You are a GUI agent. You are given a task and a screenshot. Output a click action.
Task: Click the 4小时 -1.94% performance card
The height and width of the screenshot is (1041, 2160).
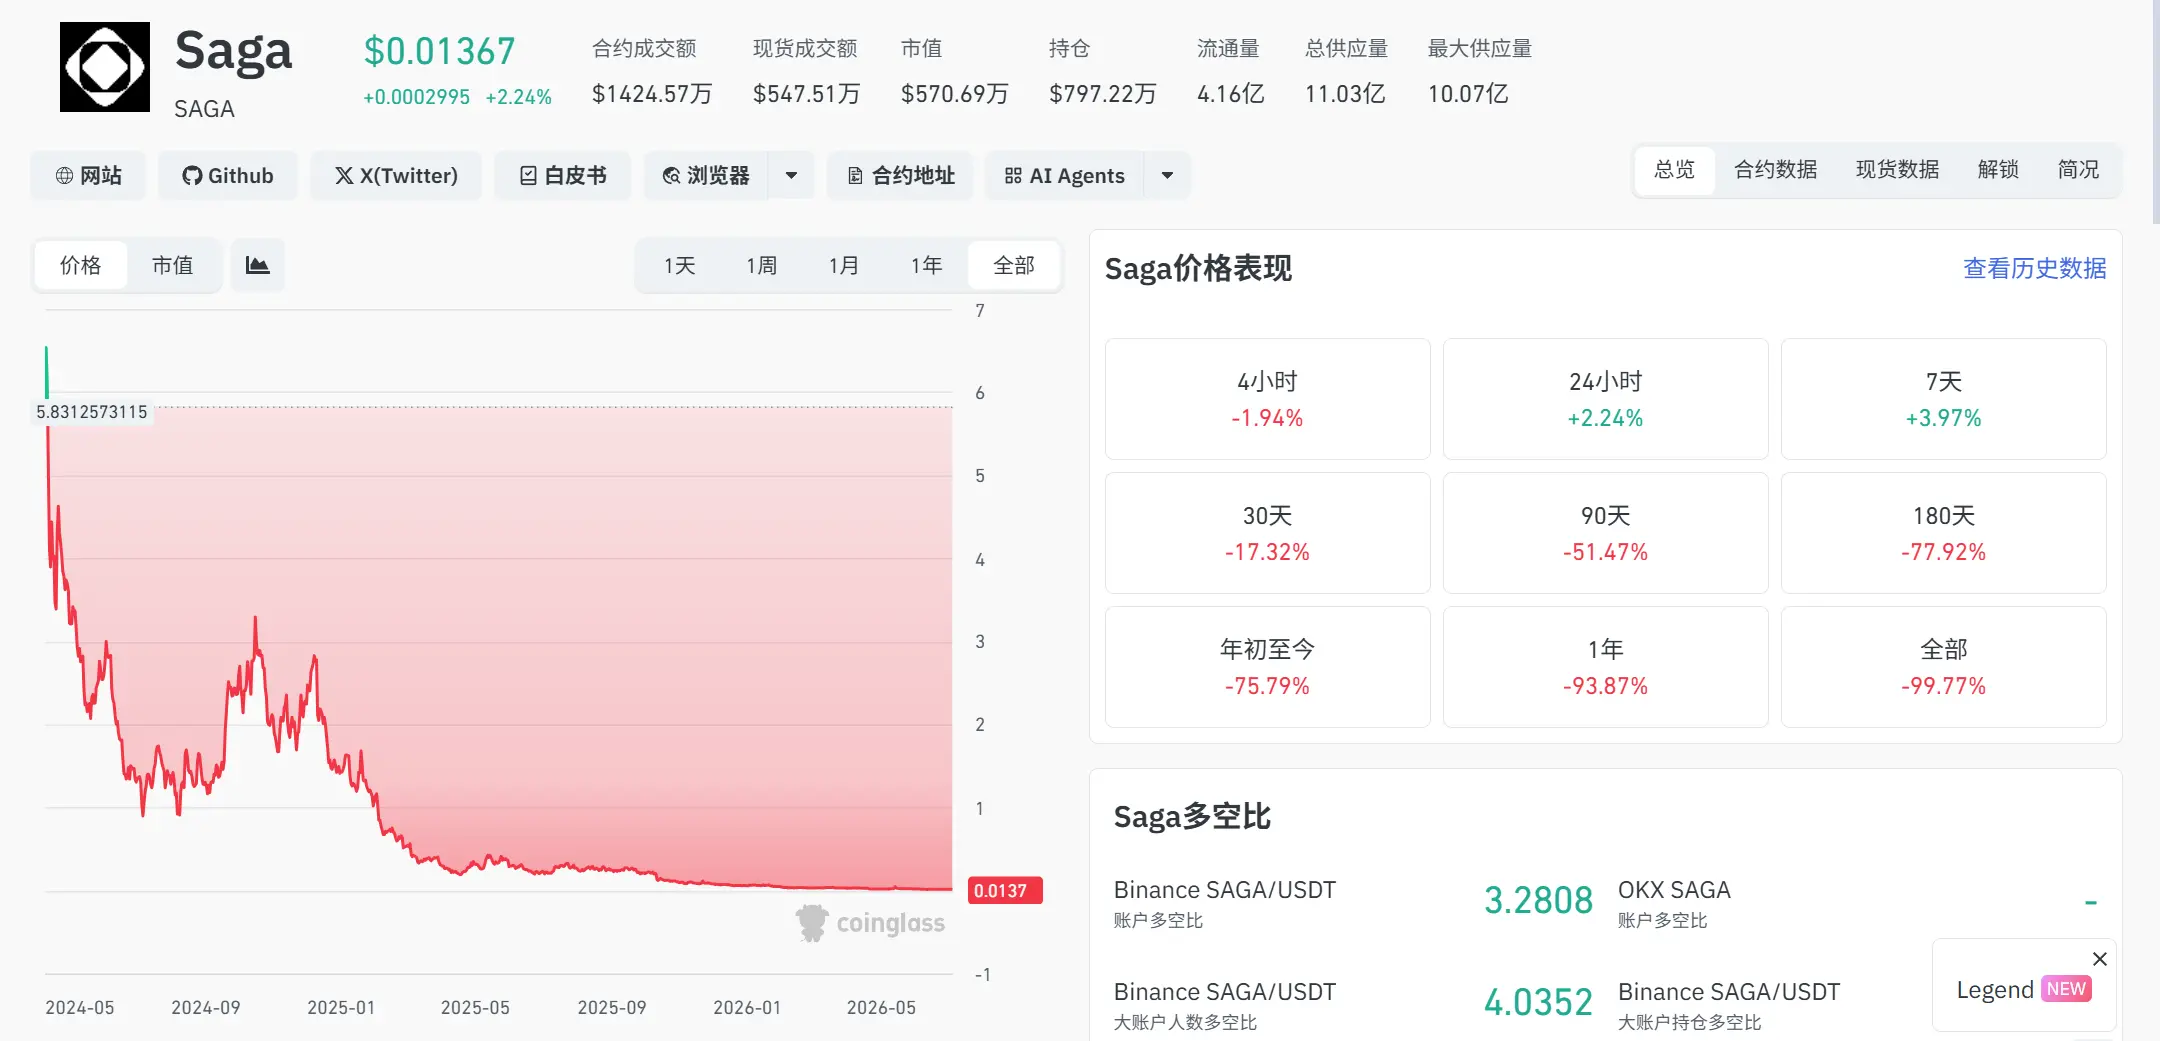[1267, 399]
